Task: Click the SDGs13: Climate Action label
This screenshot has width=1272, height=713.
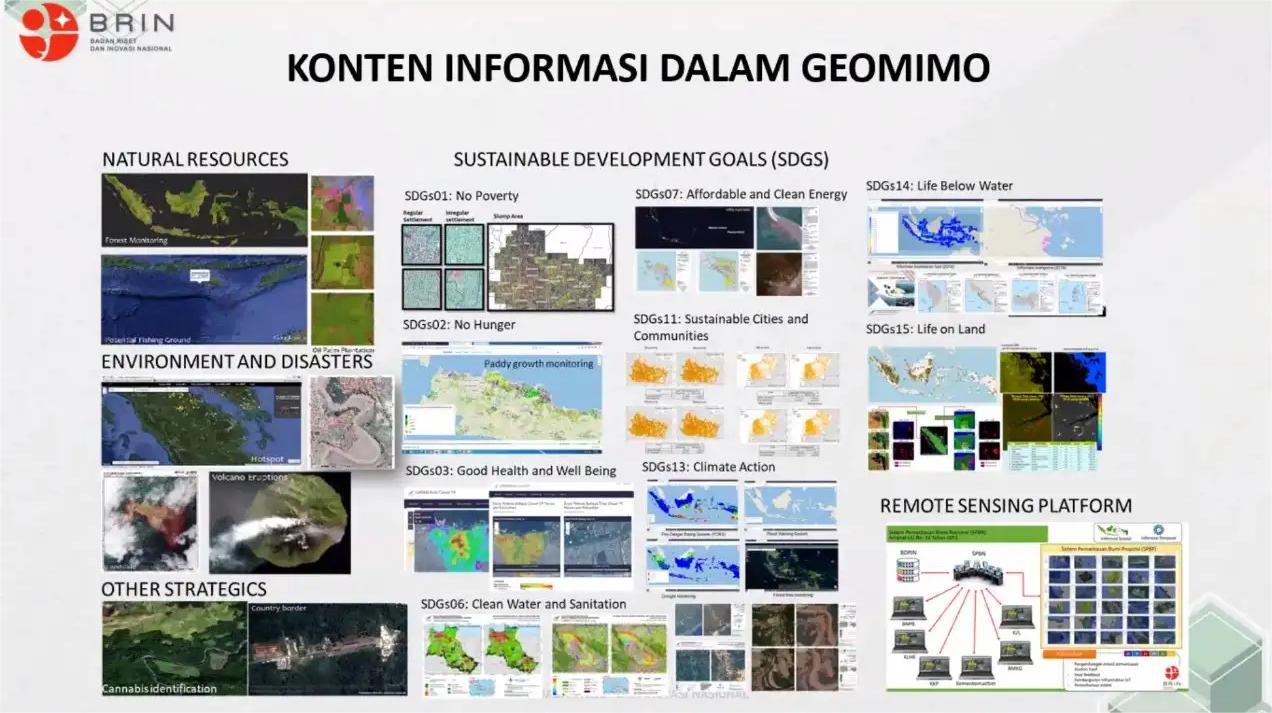Action: [x=708, y=466]
